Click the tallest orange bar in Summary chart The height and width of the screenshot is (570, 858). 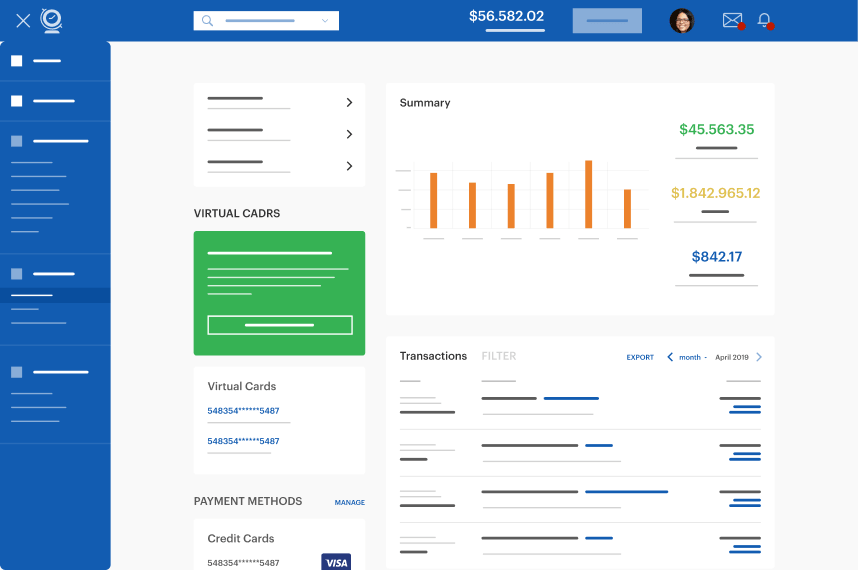[x=588, y=194]
